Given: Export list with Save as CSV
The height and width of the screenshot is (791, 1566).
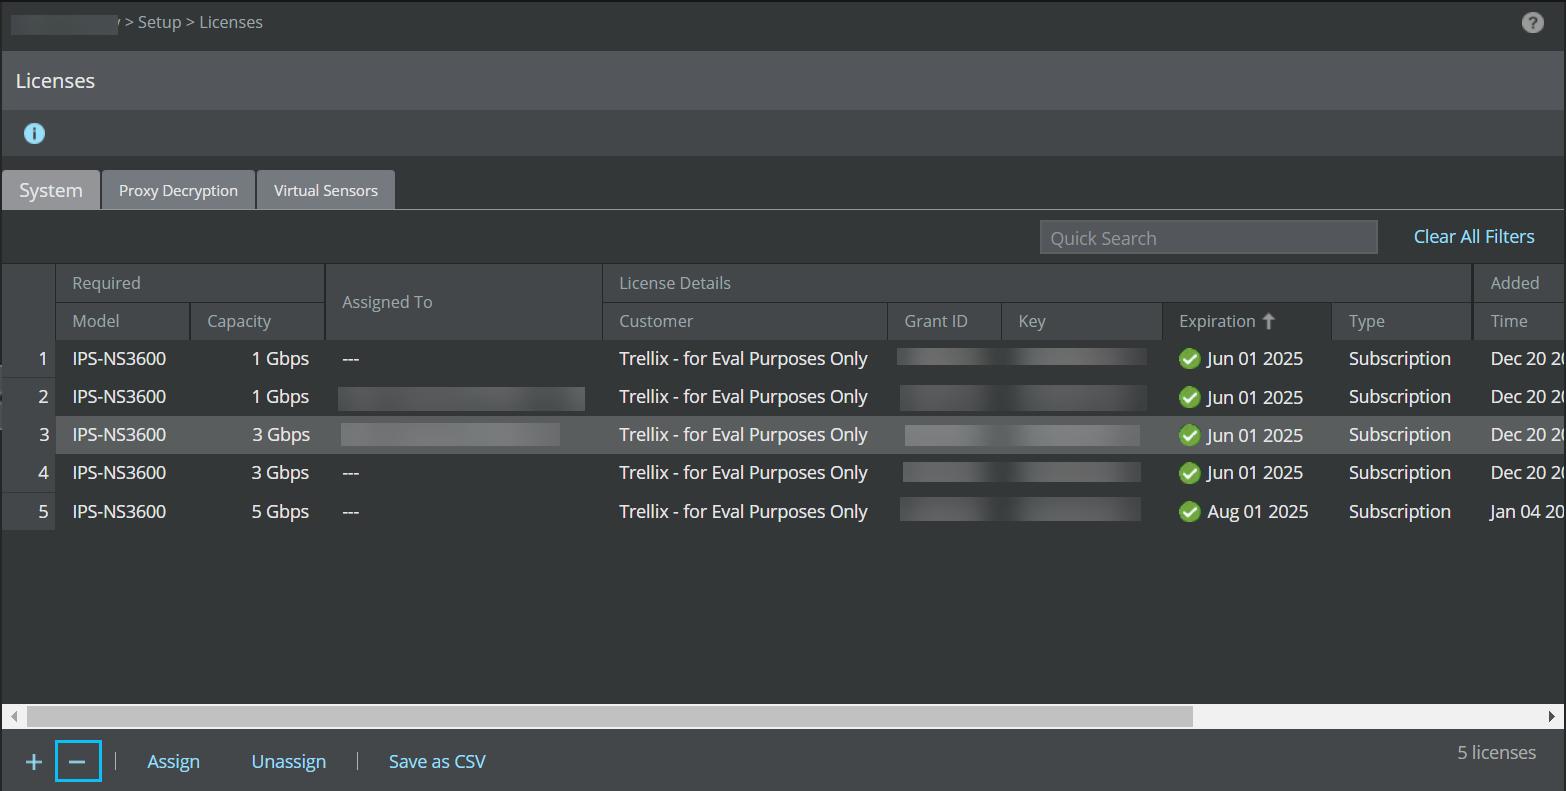Looking at the screenshot, I should tap(437, 762).
